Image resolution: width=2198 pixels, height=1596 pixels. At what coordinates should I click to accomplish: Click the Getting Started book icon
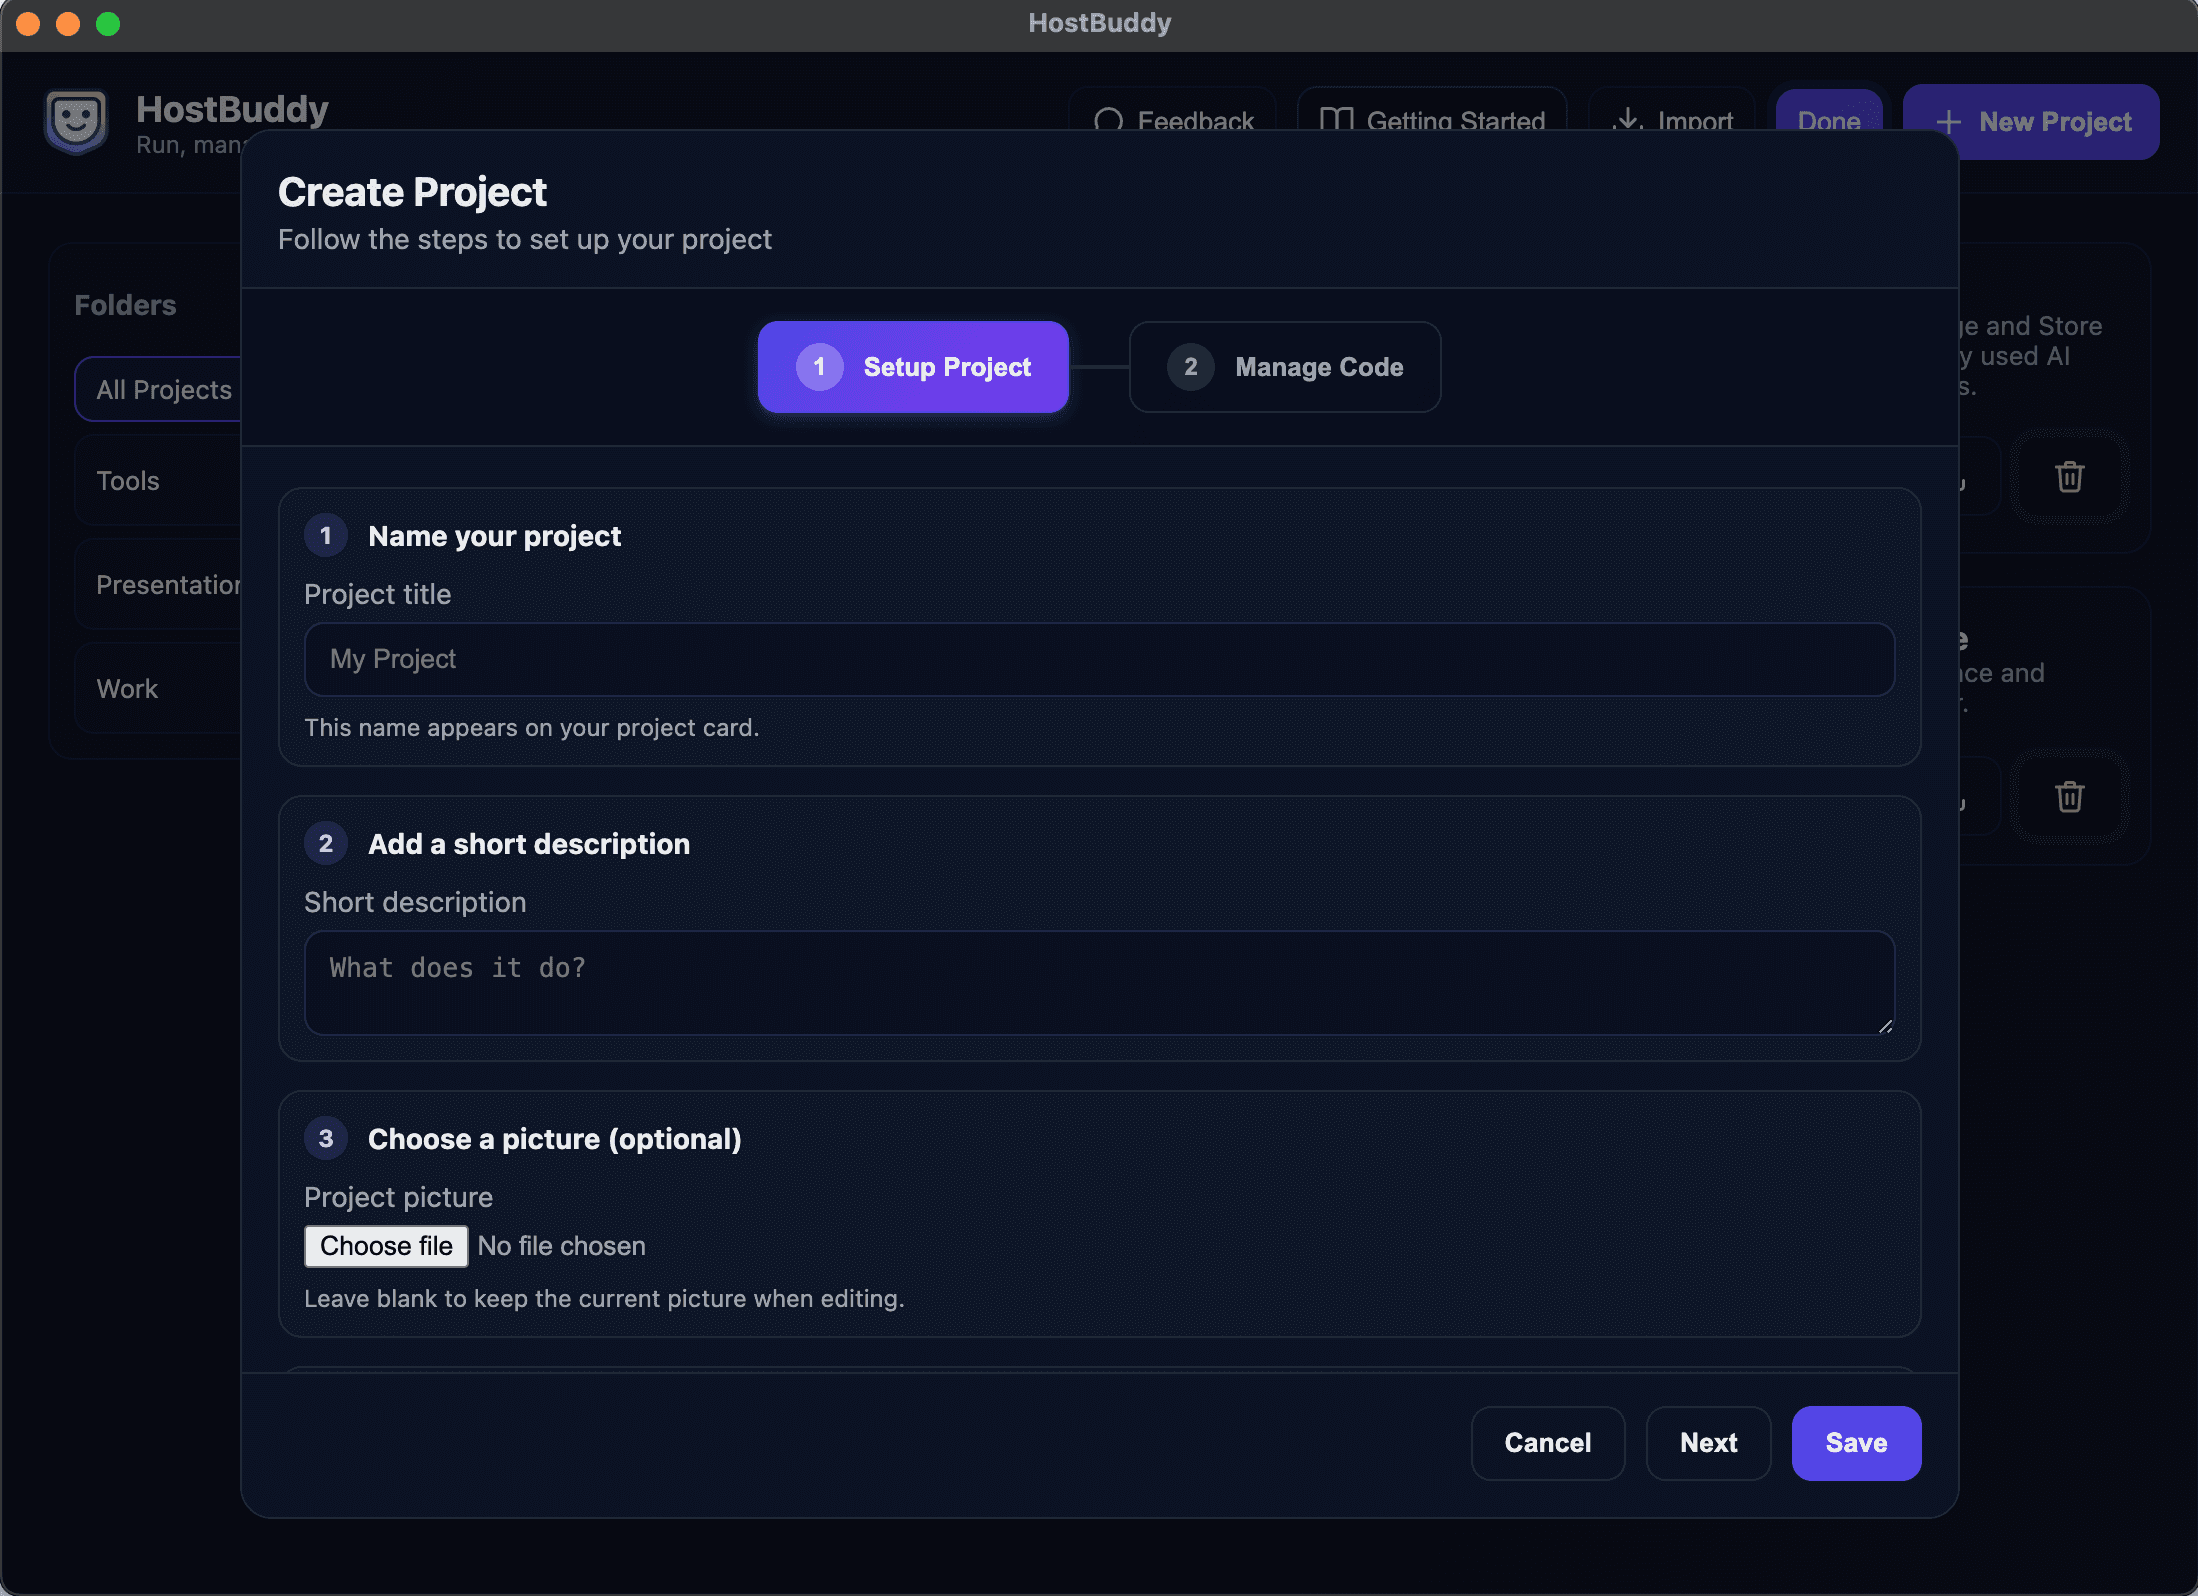pos(1337,120)
